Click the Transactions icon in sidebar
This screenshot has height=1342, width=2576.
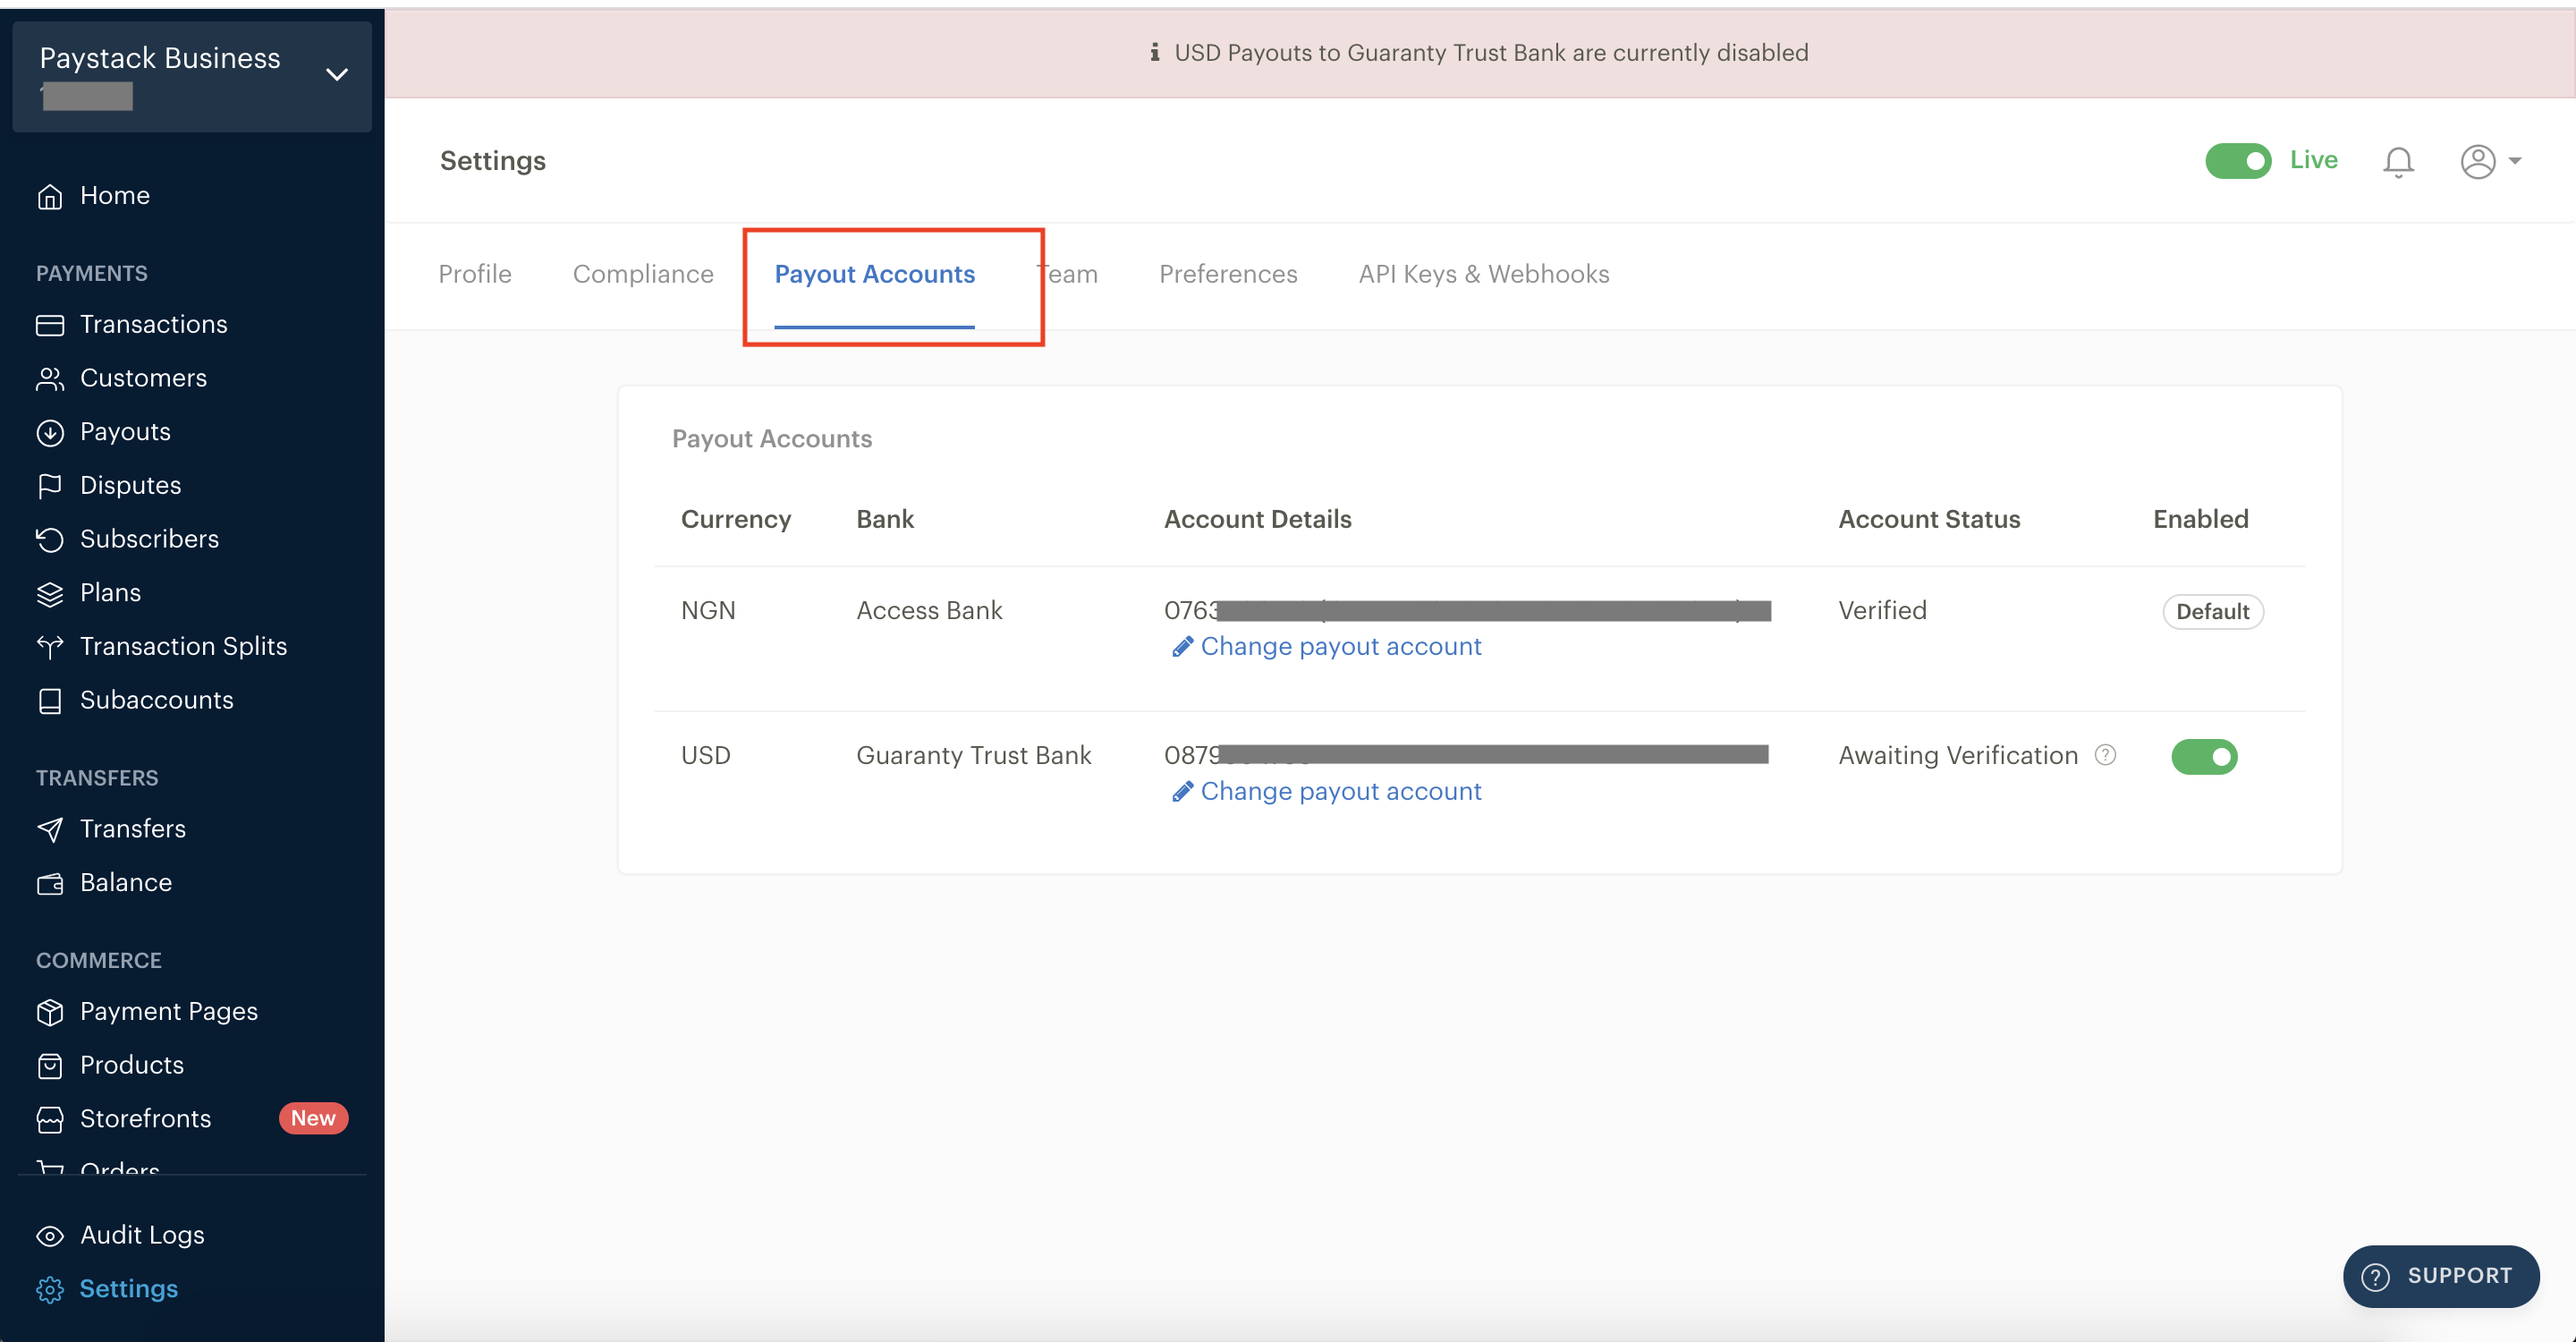coord(53,324)
